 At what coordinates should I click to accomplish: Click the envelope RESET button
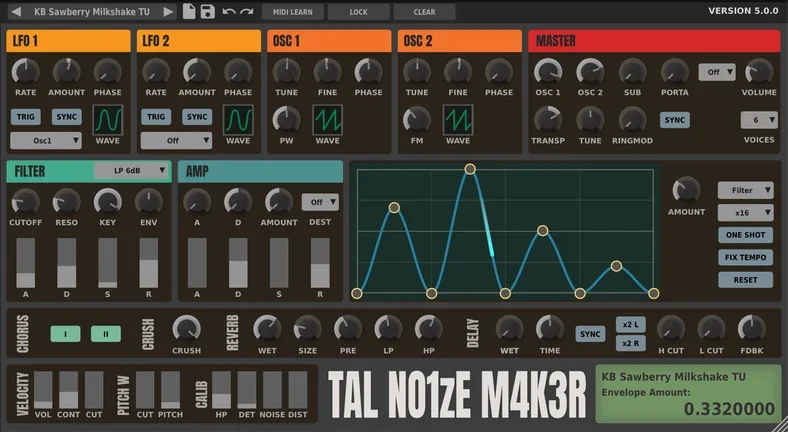745,280
